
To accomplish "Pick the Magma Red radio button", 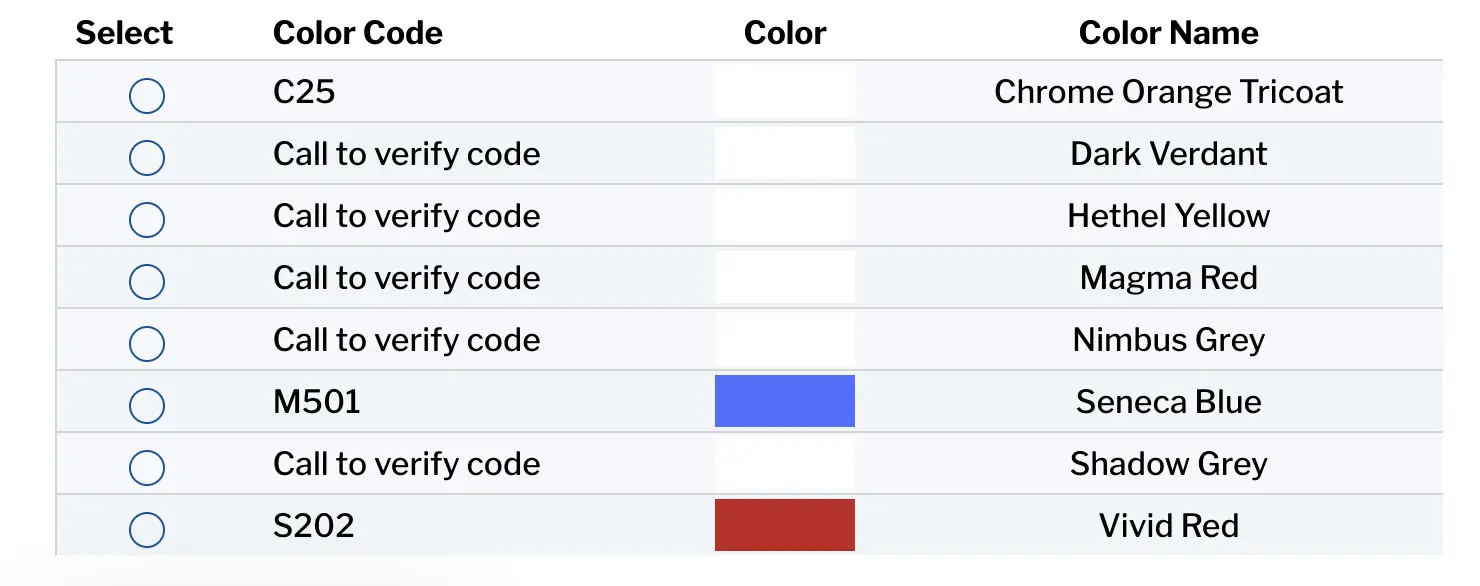I will (x=147, y=282).
